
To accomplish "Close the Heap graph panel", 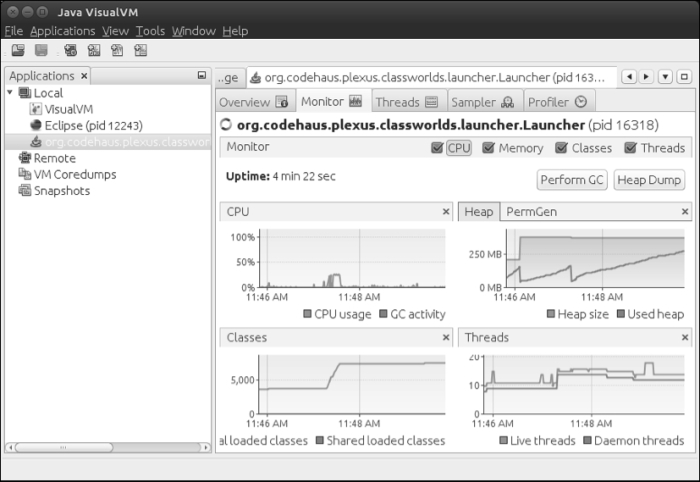I will click(685, 212).
